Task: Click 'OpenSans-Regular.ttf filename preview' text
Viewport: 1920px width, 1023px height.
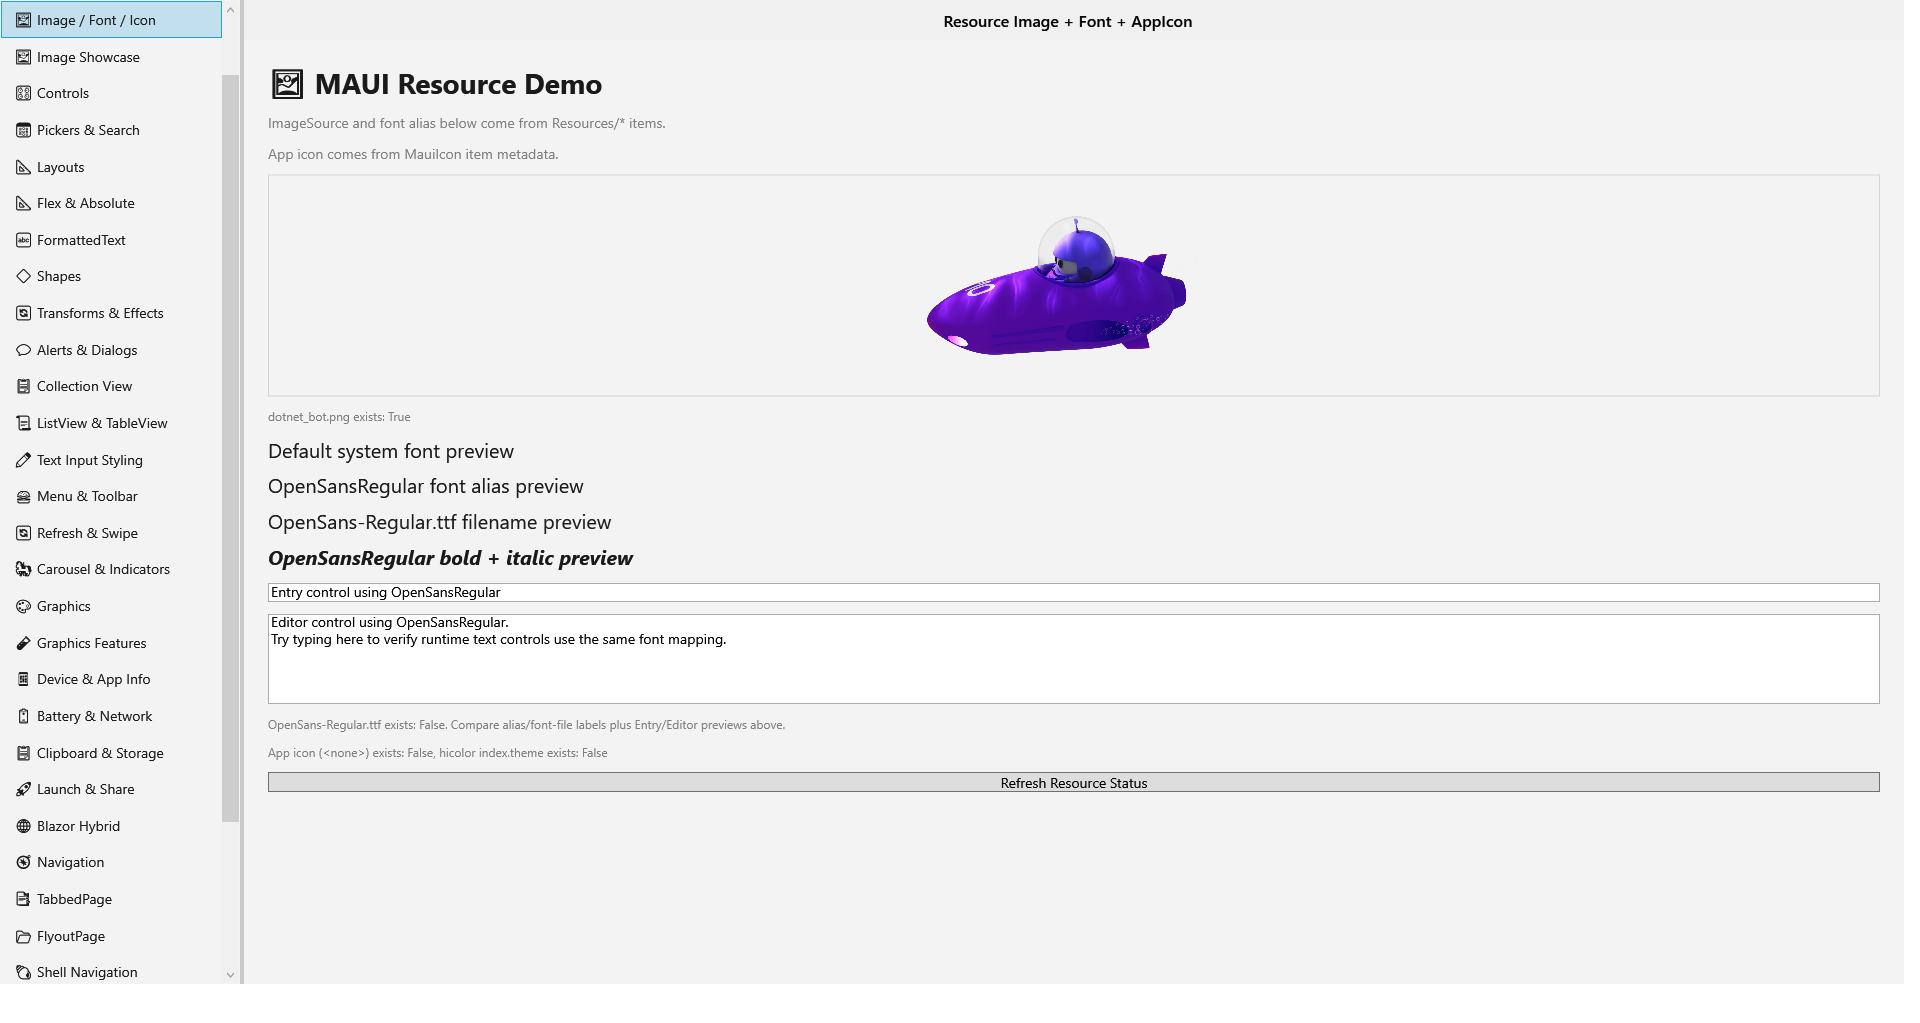Action: coord(440,522)
